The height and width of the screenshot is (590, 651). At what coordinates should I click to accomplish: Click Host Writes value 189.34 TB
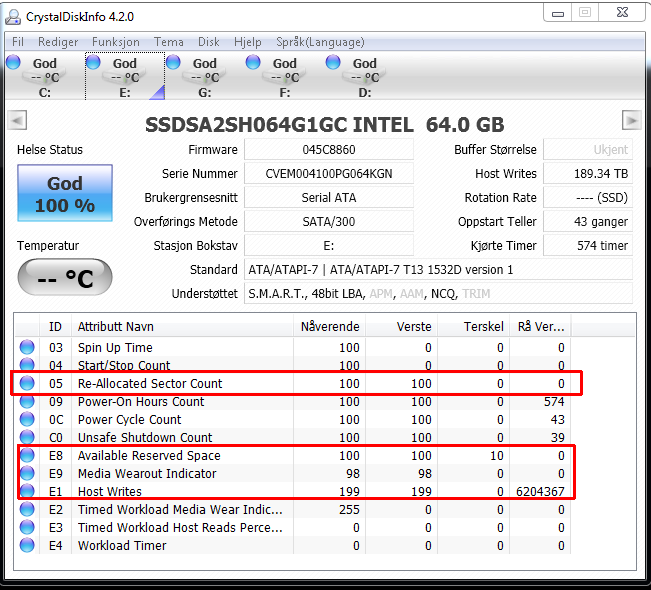click(x=588, y=174)
